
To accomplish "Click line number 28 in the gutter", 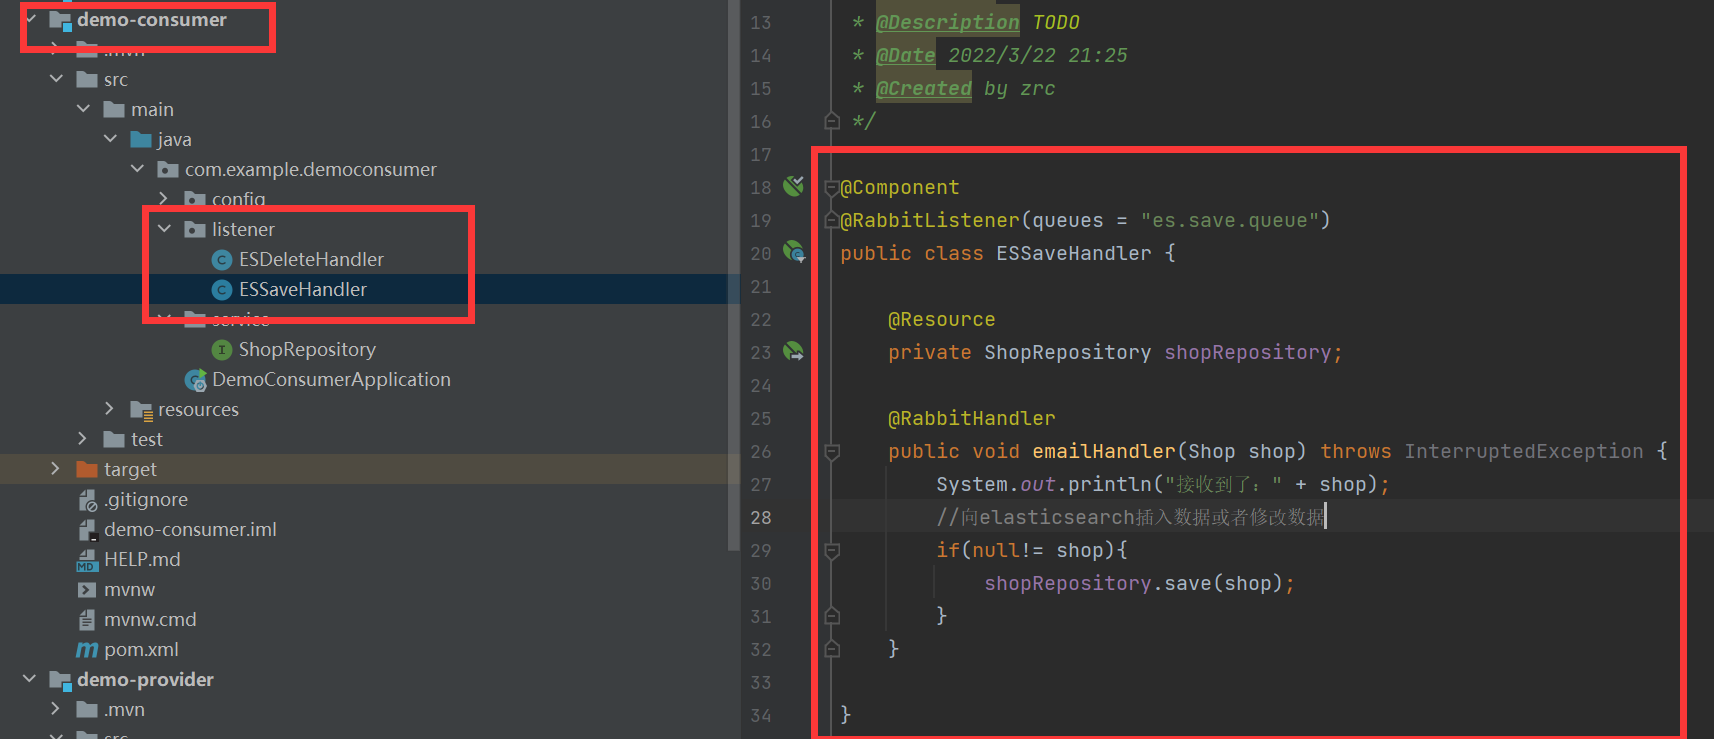I will (760, 517).
